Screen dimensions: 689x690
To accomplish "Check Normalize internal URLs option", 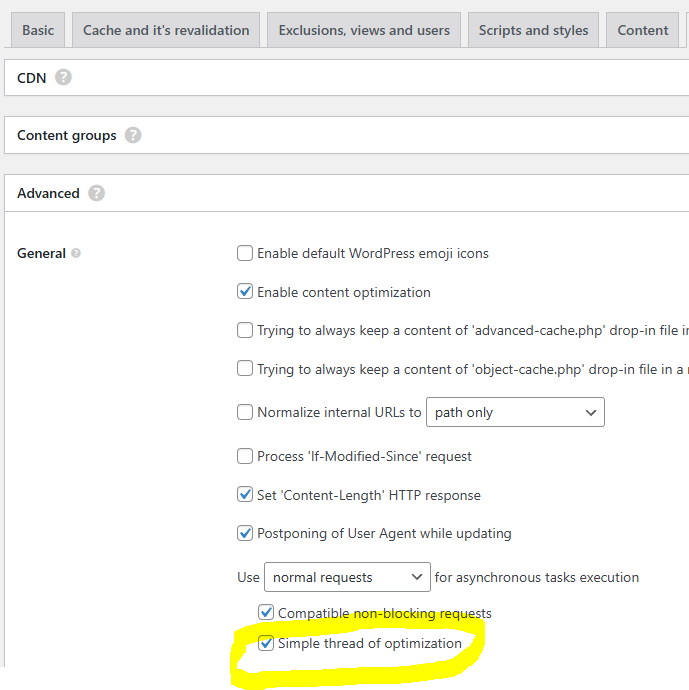I will [245, 412].
